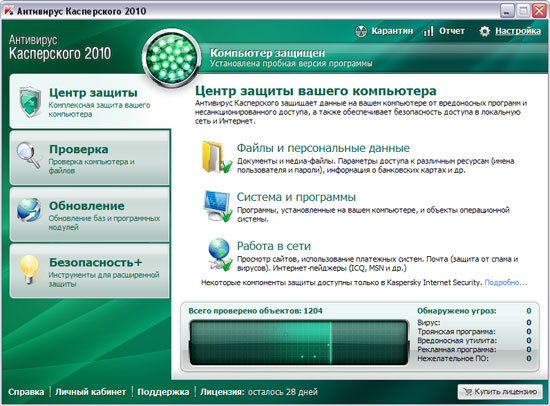550x406 pixels.
Task: Click Лицензия: осталось 28 дней
Action: pyautogui.click(x=259, y=392)
